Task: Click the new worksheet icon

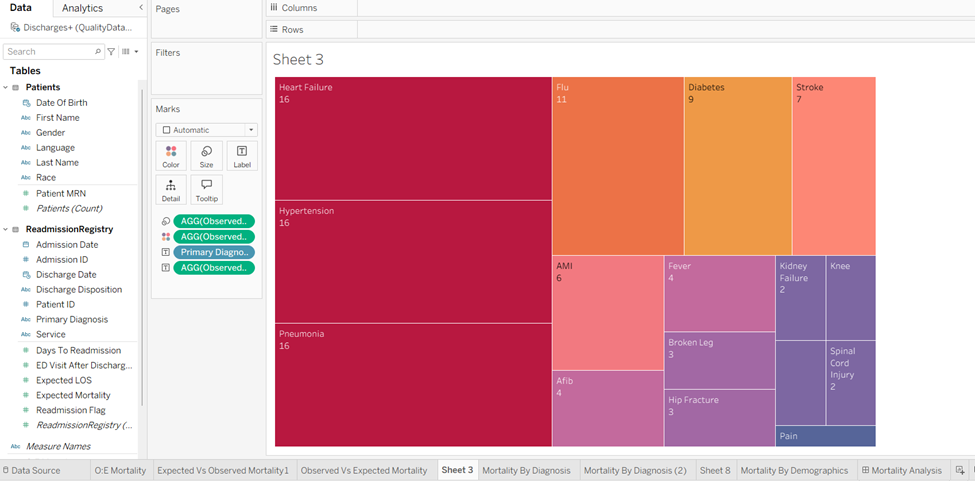Action: (959, 470)
